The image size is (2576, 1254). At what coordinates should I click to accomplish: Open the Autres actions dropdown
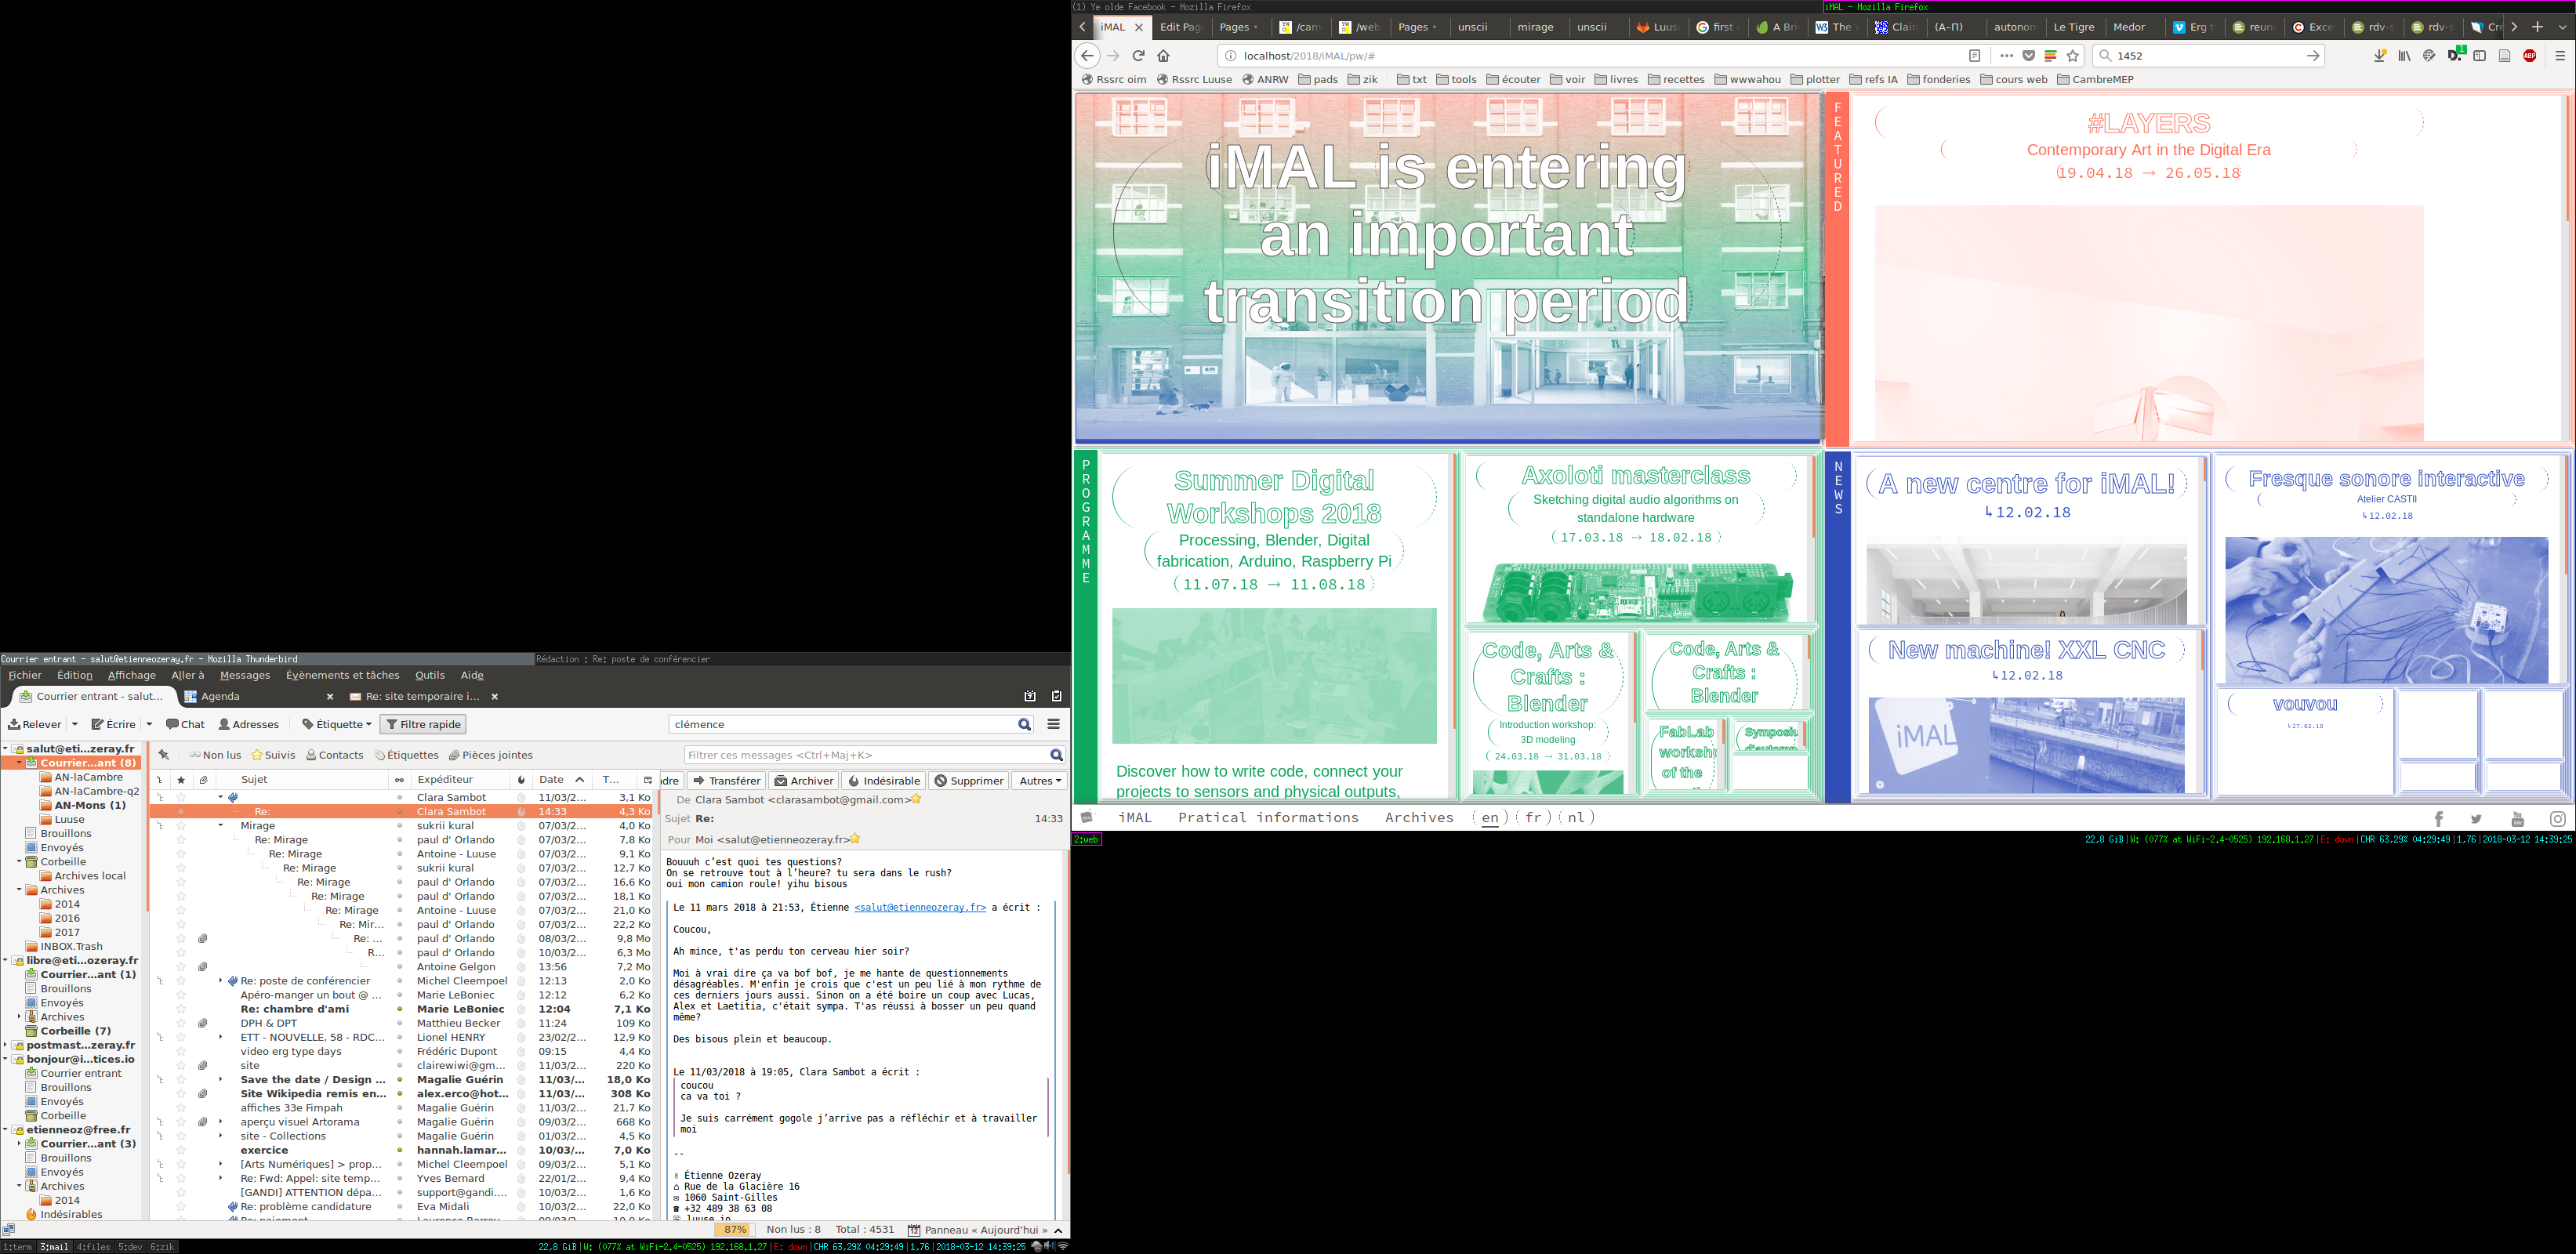point(1039,781)
